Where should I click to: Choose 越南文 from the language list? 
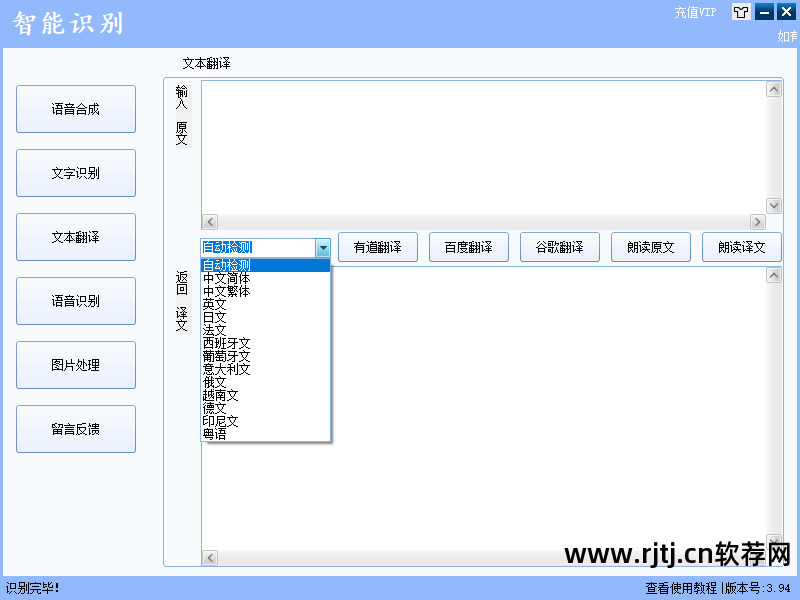pos(266,395)
